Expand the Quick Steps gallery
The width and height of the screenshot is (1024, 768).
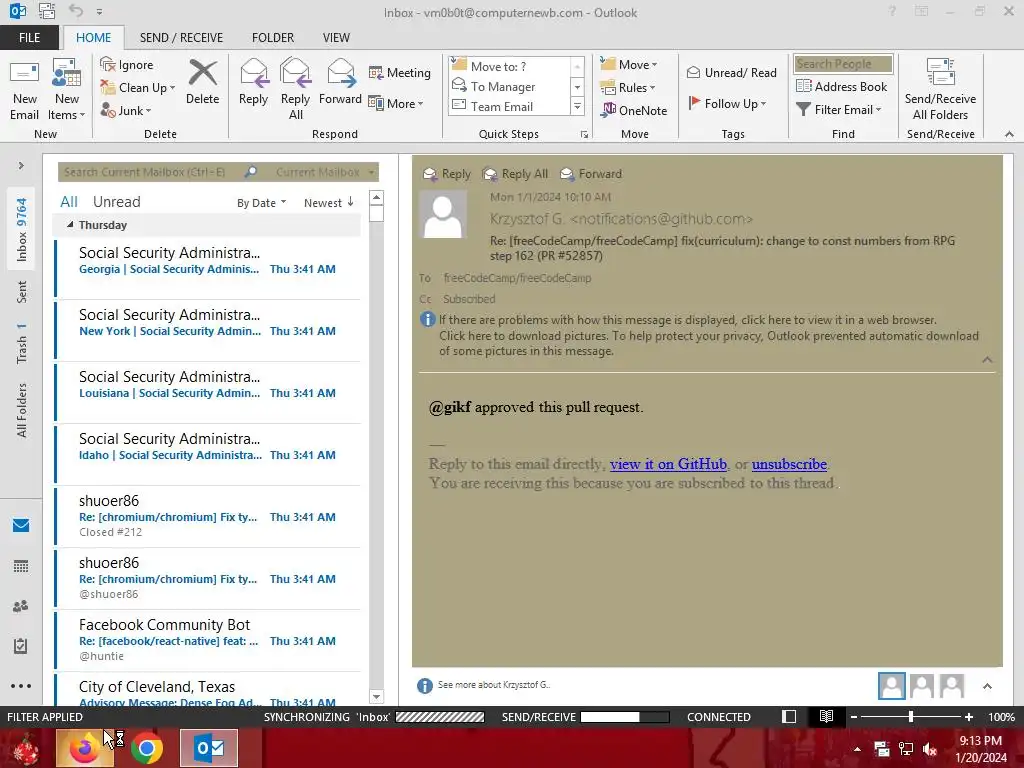coord(577,106)
